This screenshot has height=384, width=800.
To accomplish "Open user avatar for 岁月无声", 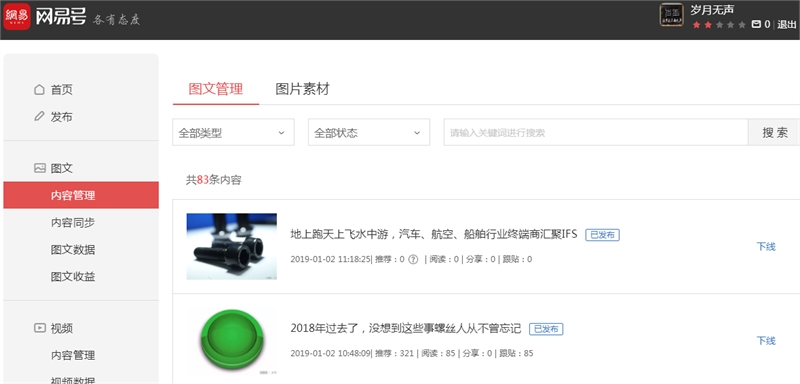I will click(671, 15).
